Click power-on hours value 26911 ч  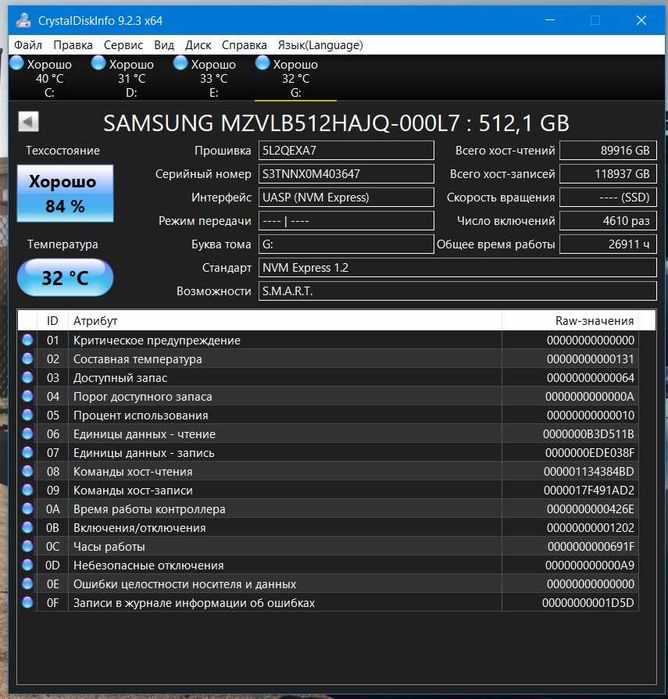click(x=608, y=244)
